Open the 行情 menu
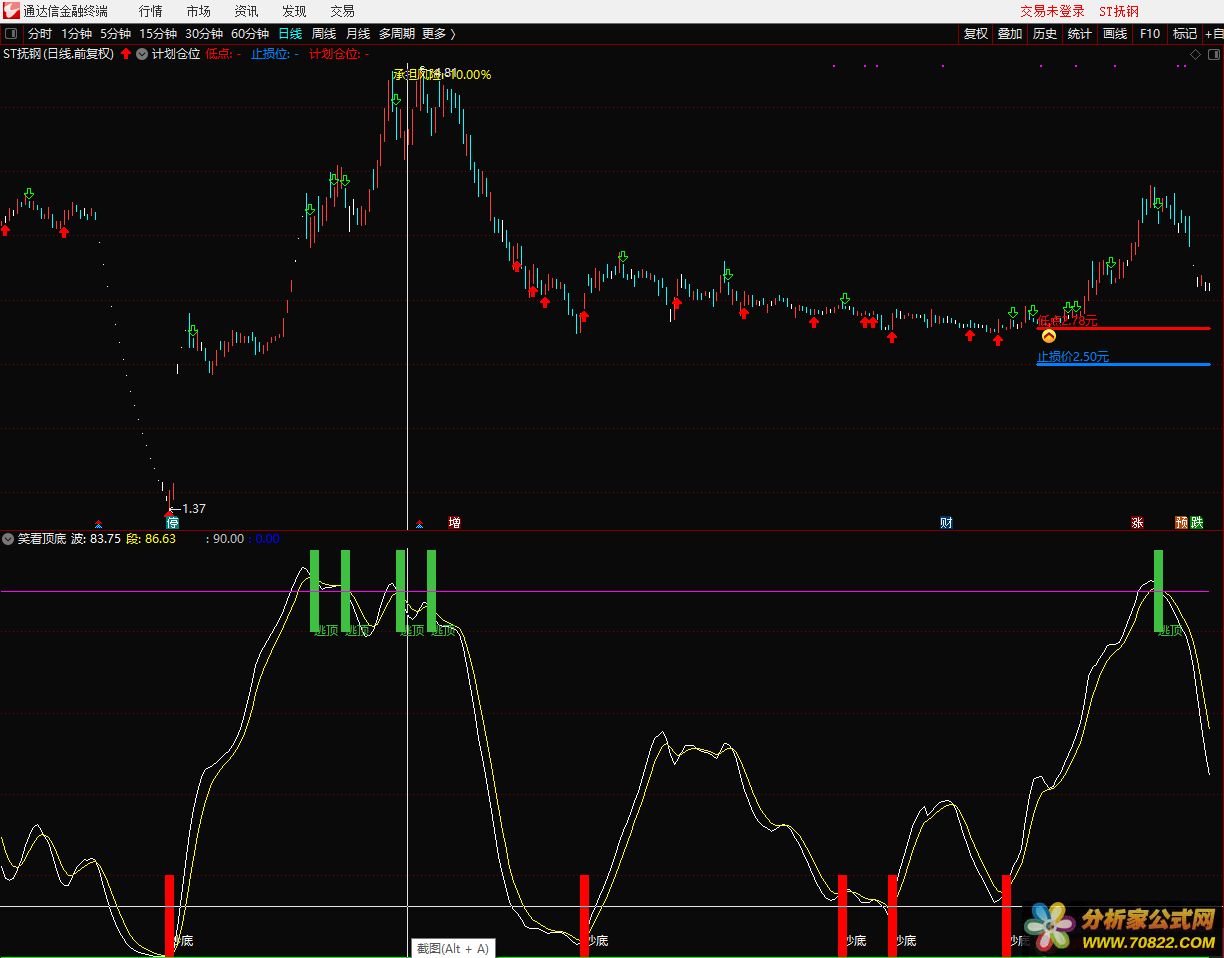Screen dimensions: 1224x958 [x=150, y=11]
